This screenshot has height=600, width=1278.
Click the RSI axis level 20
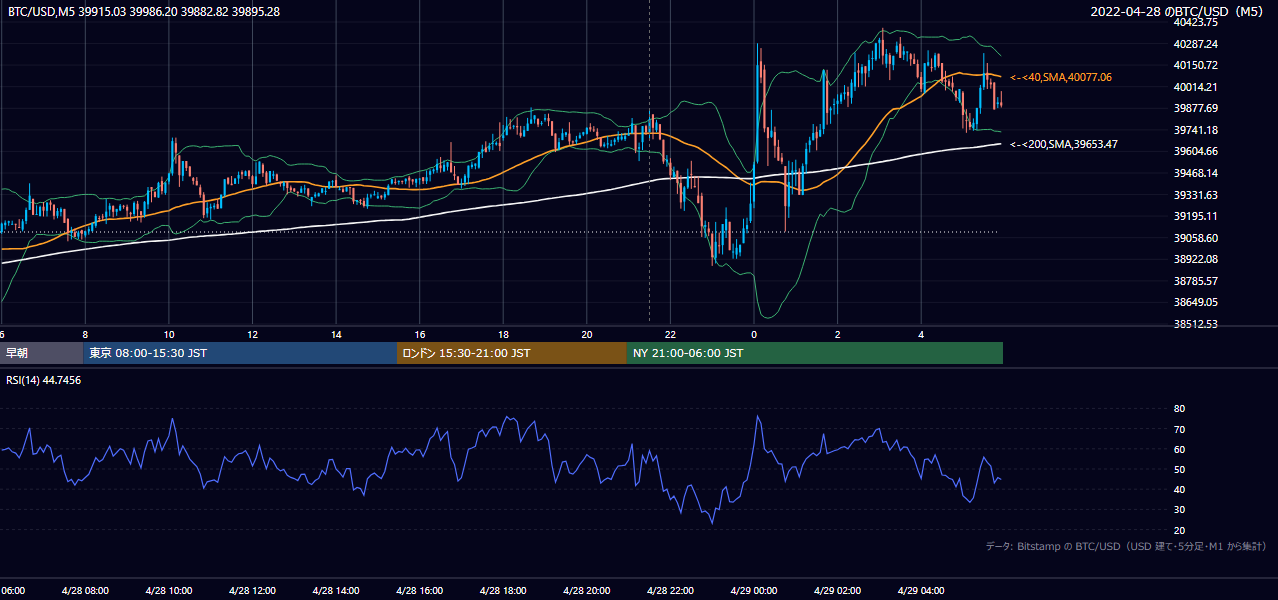click(x=1179, y=530)
